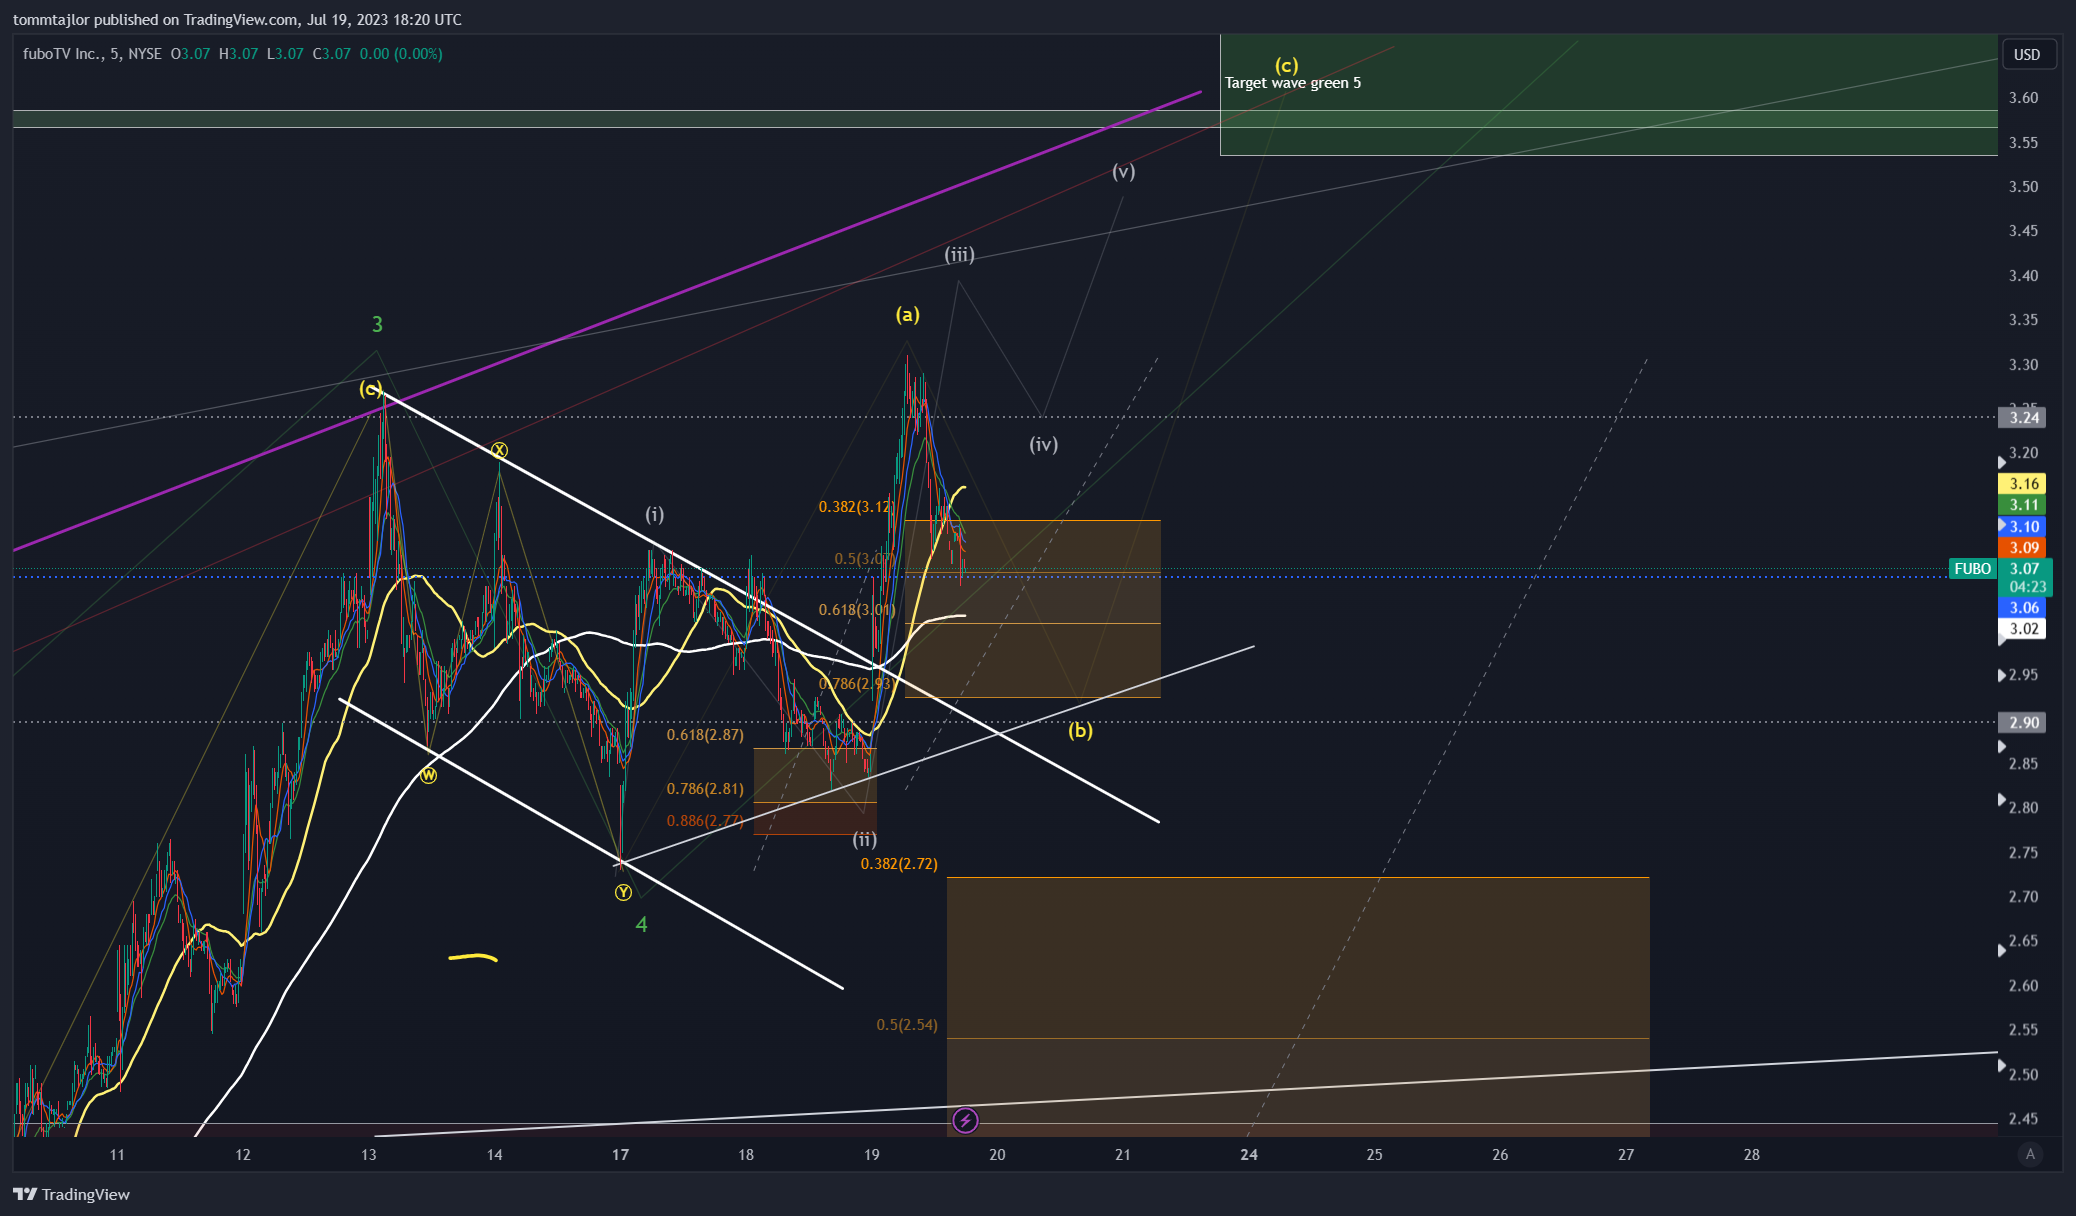Click the white arrow beside 2.50
This screenshot has height=1216, width=2076.
pos(2002,1066)
